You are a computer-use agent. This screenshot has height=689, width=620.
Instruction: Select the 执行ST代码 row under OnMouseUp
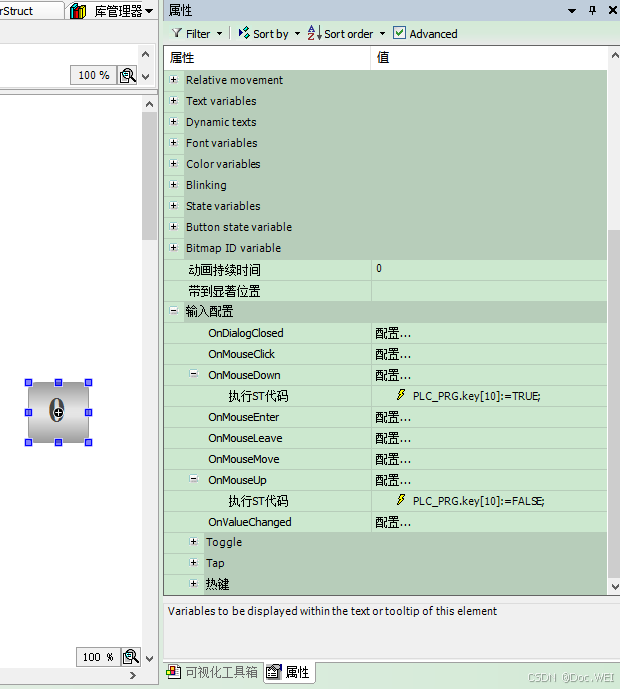(385, 501)
